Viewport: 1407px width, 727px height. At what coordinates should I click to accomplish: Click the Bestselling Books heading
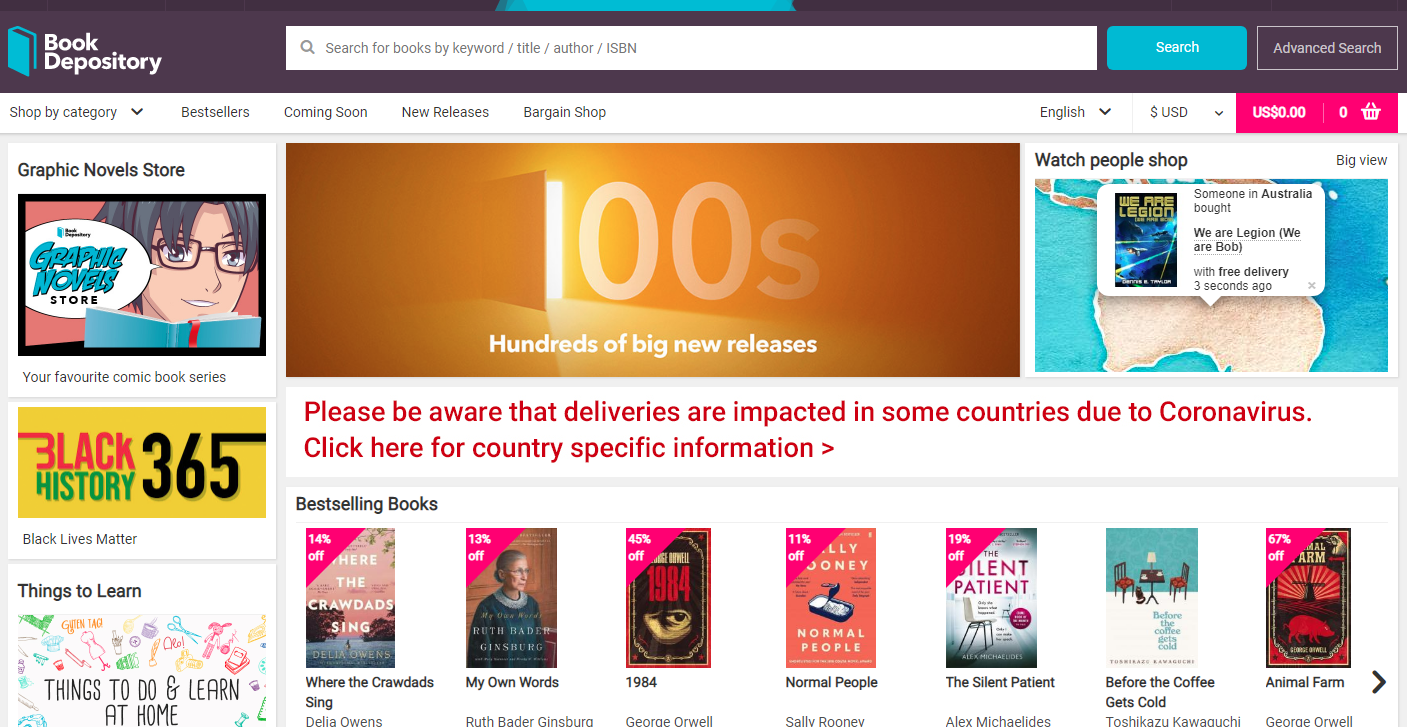tap(367, 504)
